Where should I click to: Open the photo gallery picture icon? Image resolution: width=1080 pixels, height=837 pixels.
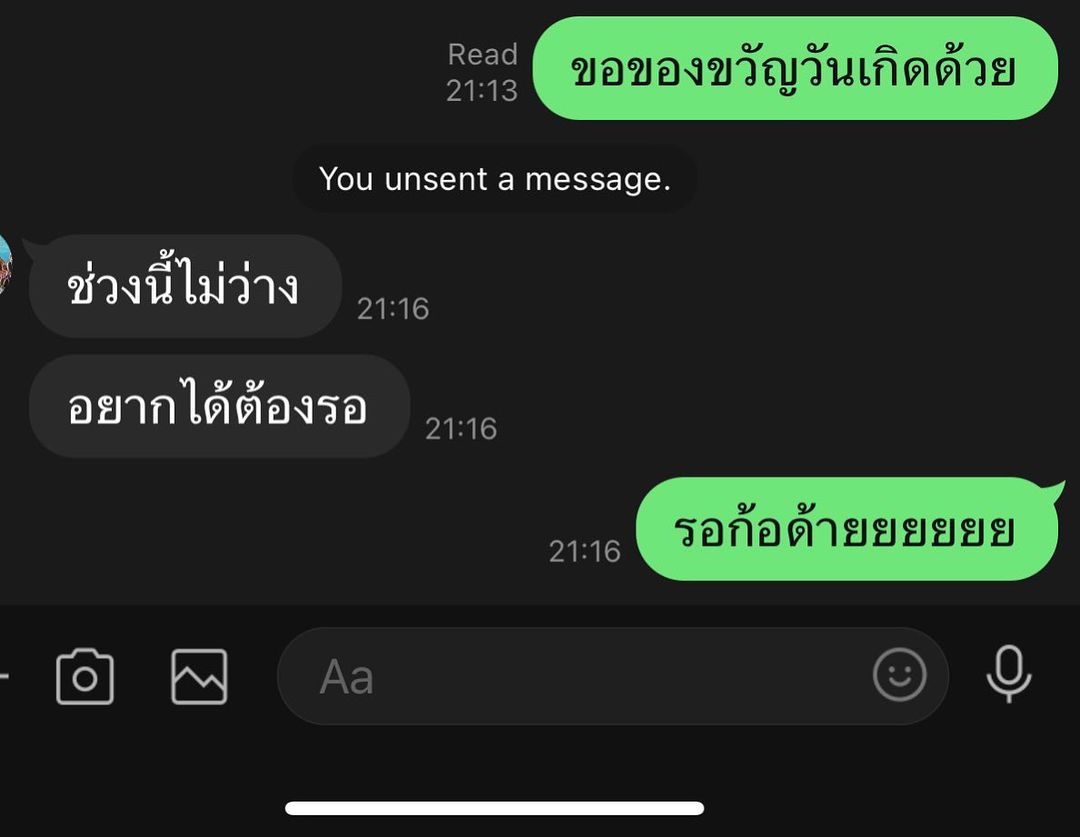pyautogui.click(x=199, y=676)
